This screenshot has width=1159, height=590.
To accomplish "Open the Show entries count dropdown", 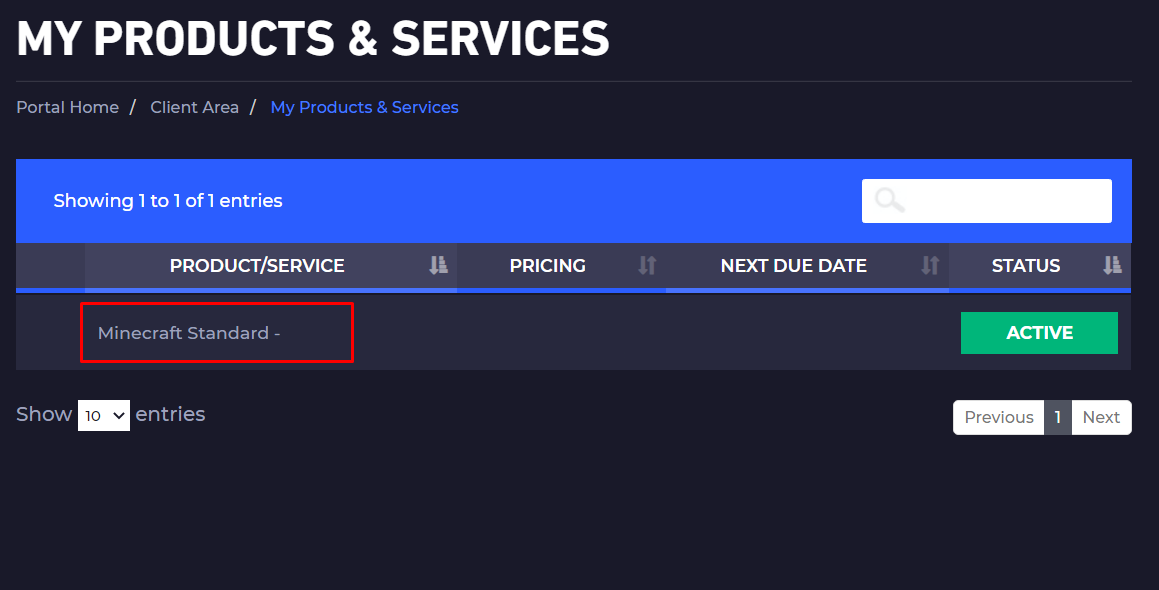I will coord(104,415).
